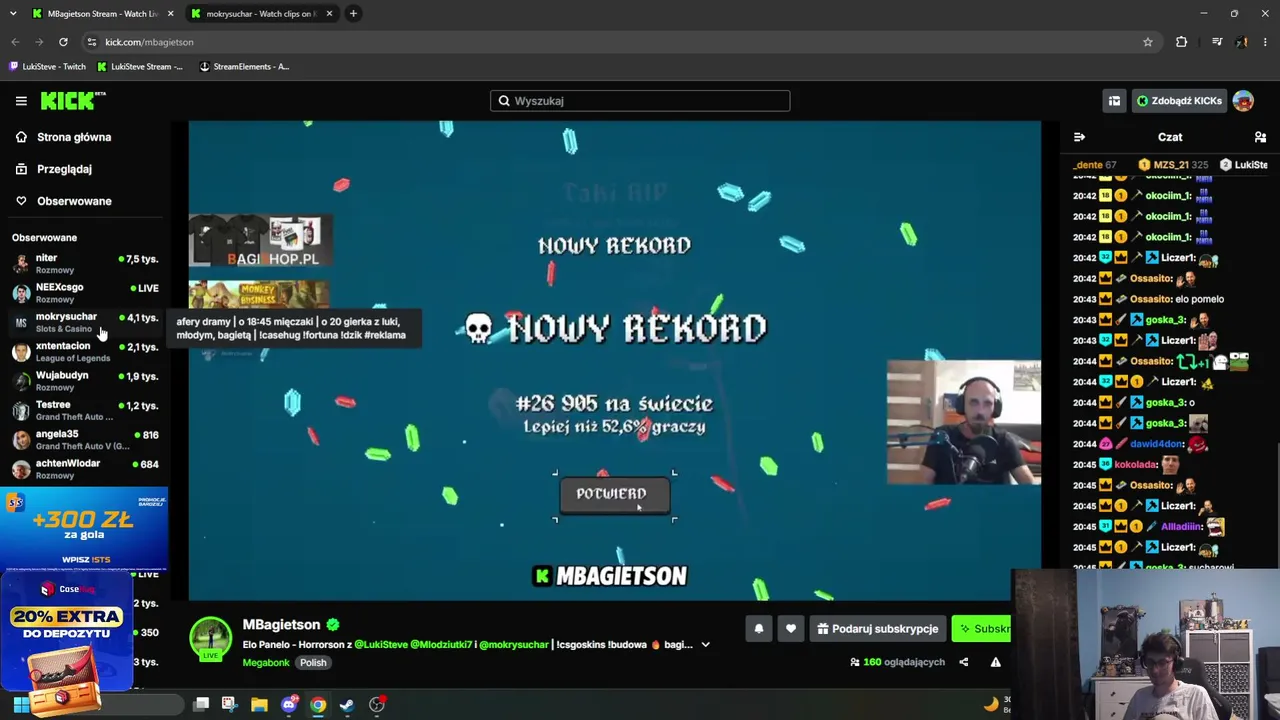The image size is (1280, 720).
Task: Open the Kick hamburger sidebar menu
Action: (x=21, y=101)
